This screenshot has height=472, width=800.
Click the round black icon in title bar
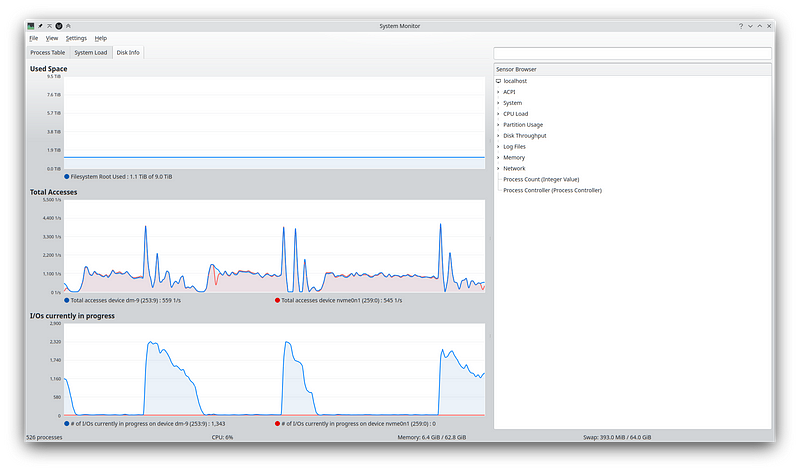pos(59,26)
